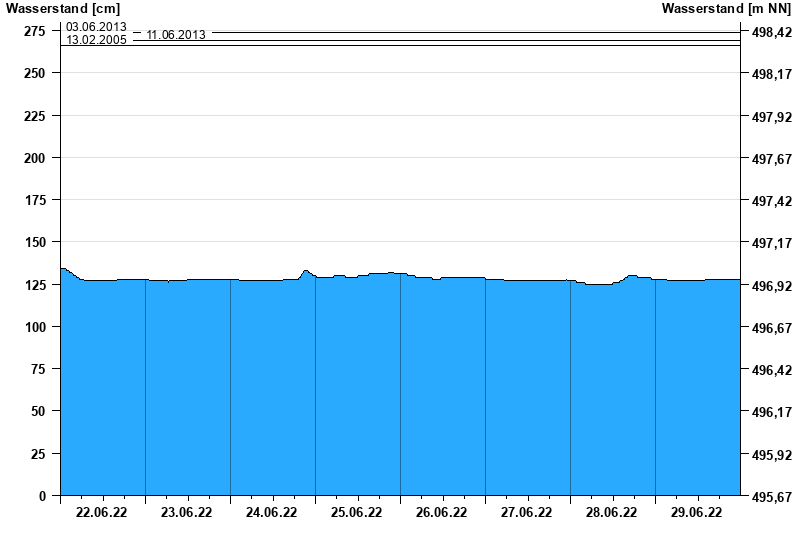Click the 29.06.22 date label

click(697, 512)
